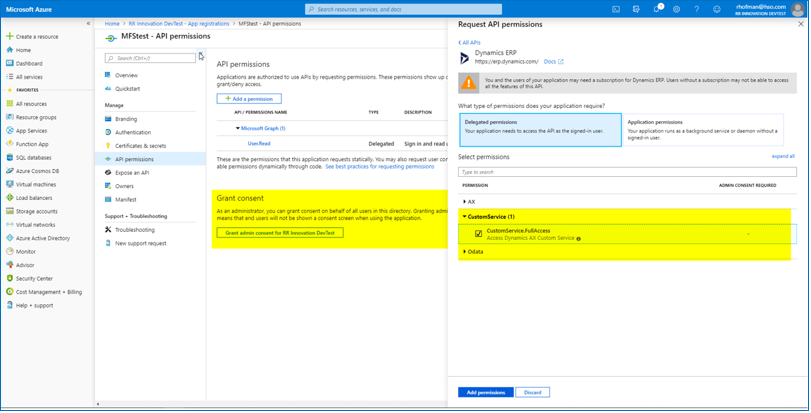Open directory and subscription filter icon
Image resolution: width=811 pixels, height=413 pixels.
tap(636, 9)
